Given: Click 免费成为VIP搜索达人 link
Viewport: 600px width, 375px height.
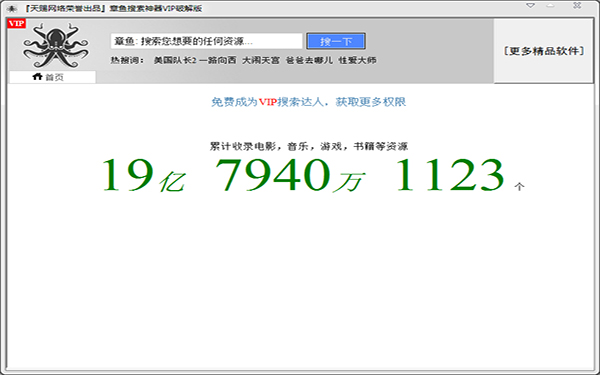Looking at the screenshot, I should (308, 102).
